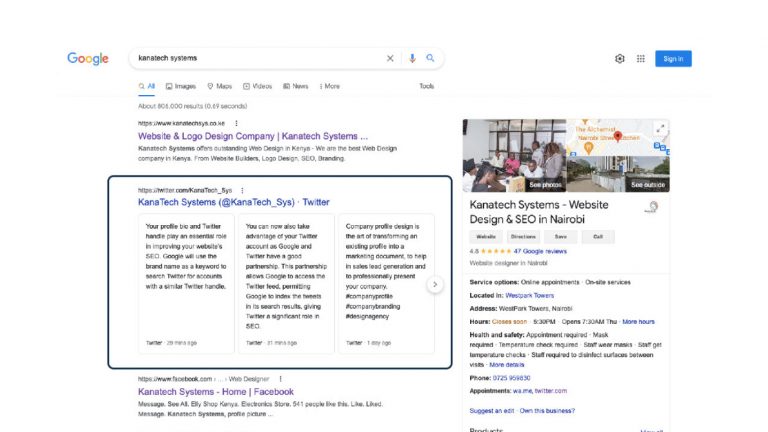This screenshot has height=432, width=768.
Task: Click the magnifying glass search icon
Action: pyautogui.click(x=430, y=58)
